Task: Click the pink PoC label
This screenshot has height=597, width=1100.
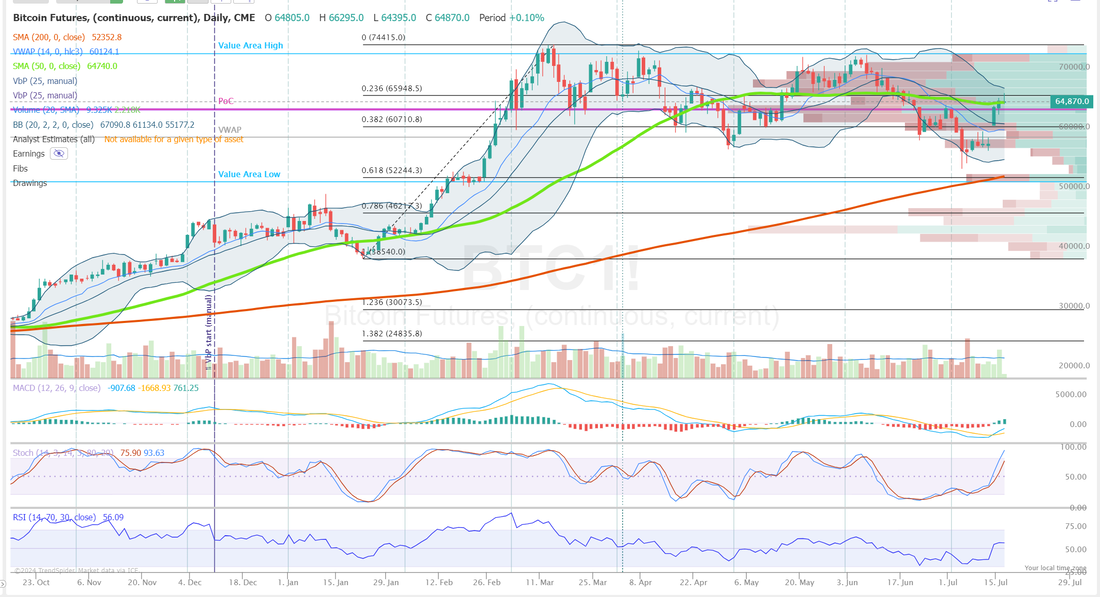Action: tap(225, 101)
